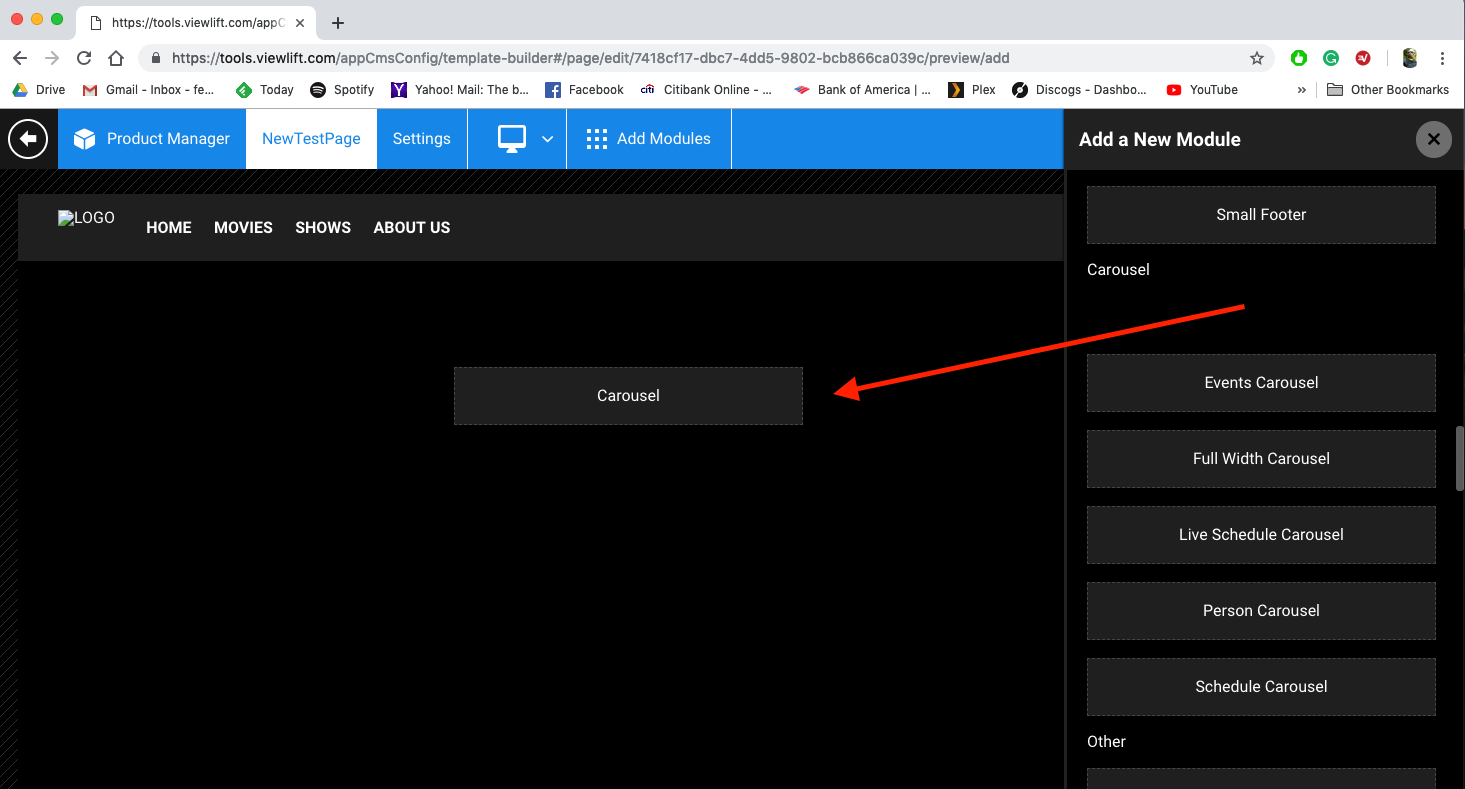Viewport: 1465px width, 789px height.
Task: Select the desktop monitor preview icon
Action: (512, 139)
